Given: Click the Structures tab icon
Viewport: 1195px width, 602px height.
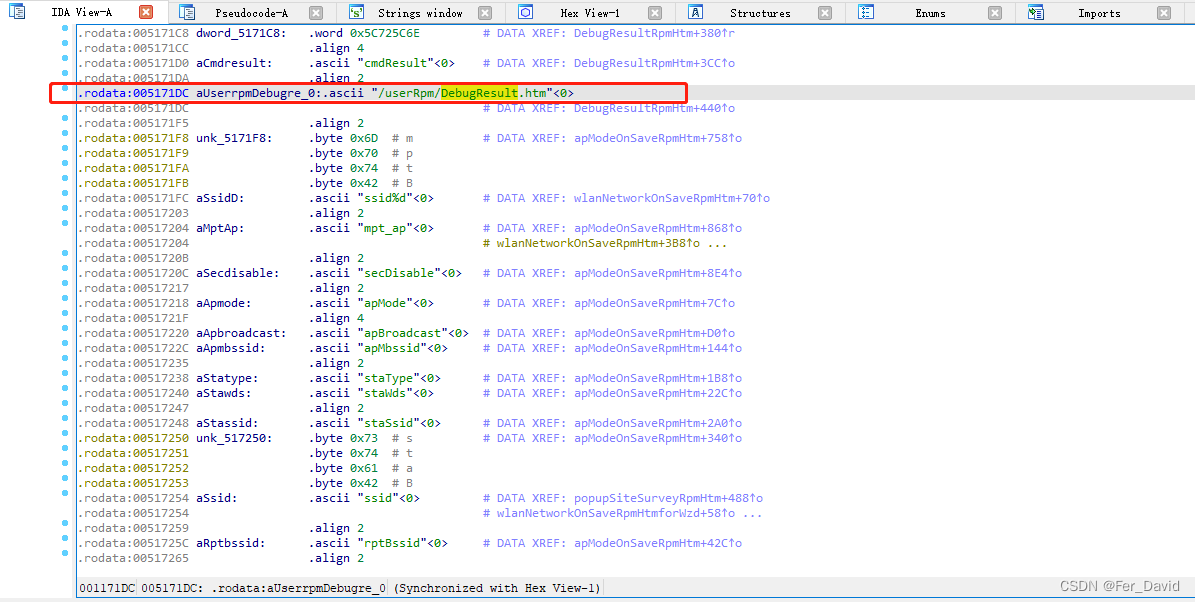Looking at the screenshot, I should pos(695,12).
